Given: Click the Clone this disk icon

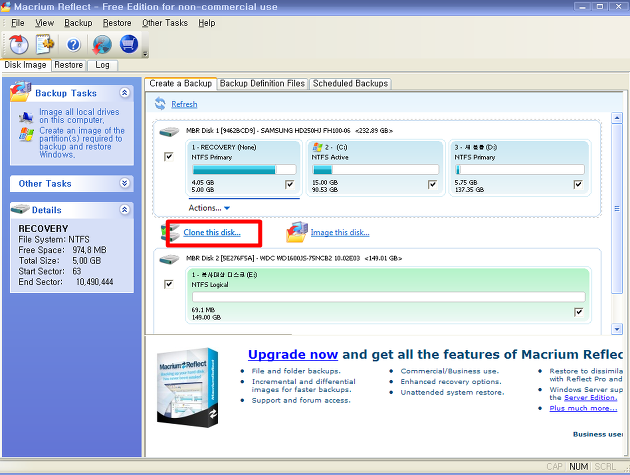Looking at the screenshot, I should (170, 233).
